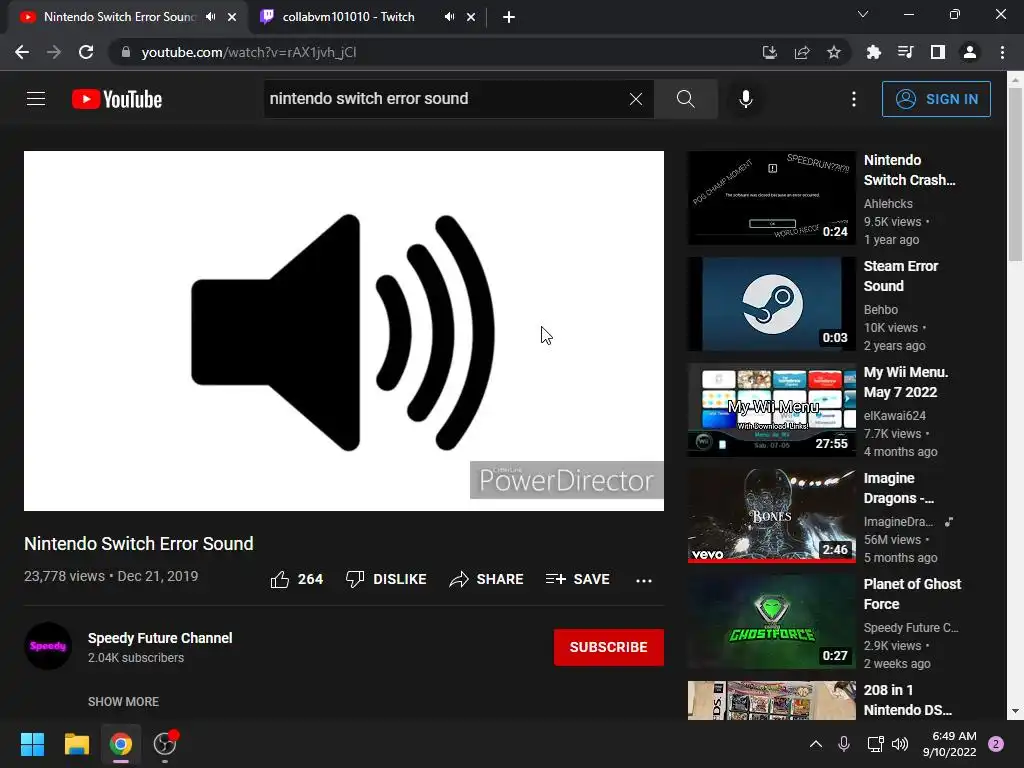Screen dimensions: 1024x768
Task: Open YouTube settings three-dot menu
Action: pos(854,99)
